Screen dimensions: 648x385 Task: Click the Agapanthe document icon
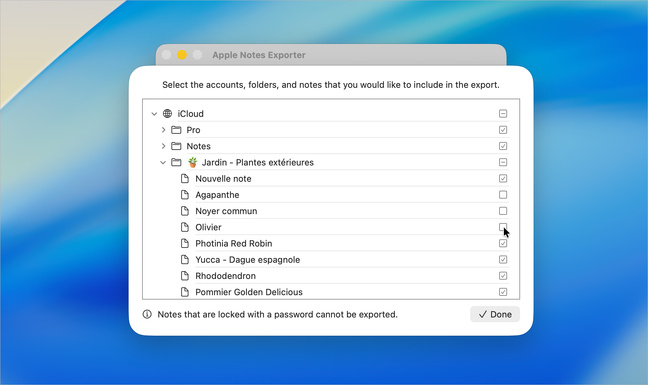pos(185,195)
